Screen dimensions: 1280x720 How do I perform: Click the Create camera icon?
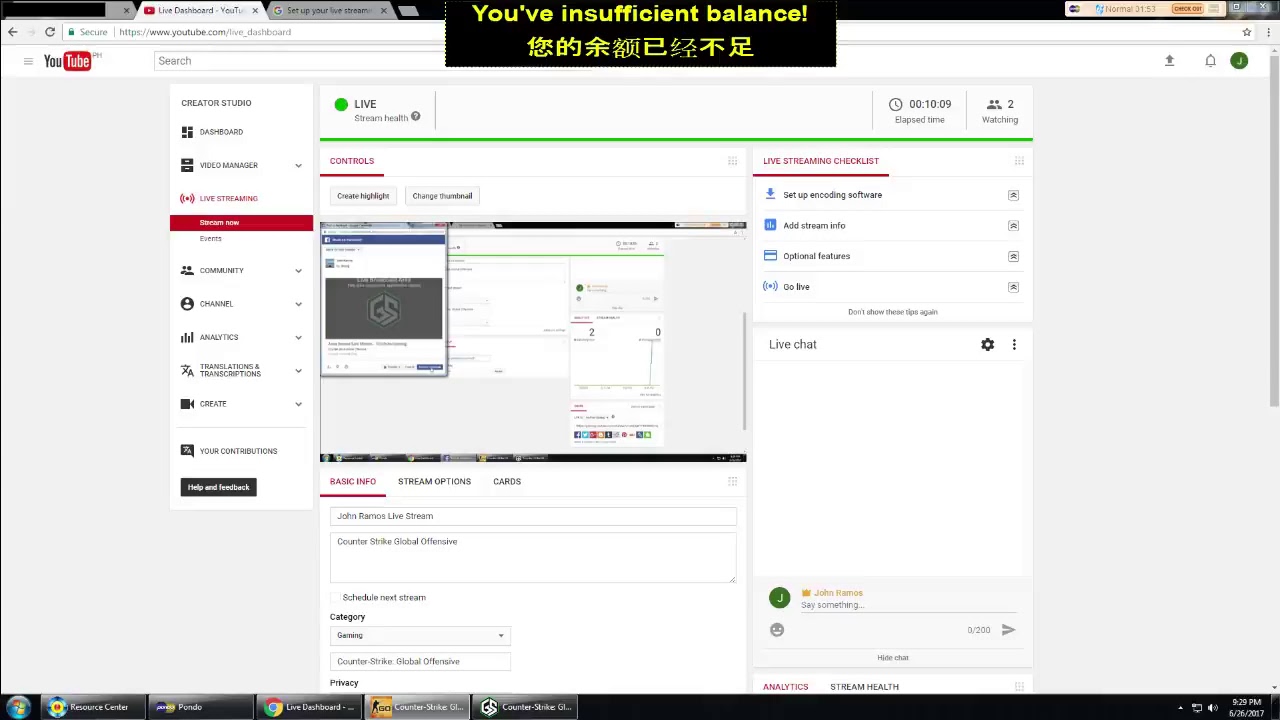[187, 404]
